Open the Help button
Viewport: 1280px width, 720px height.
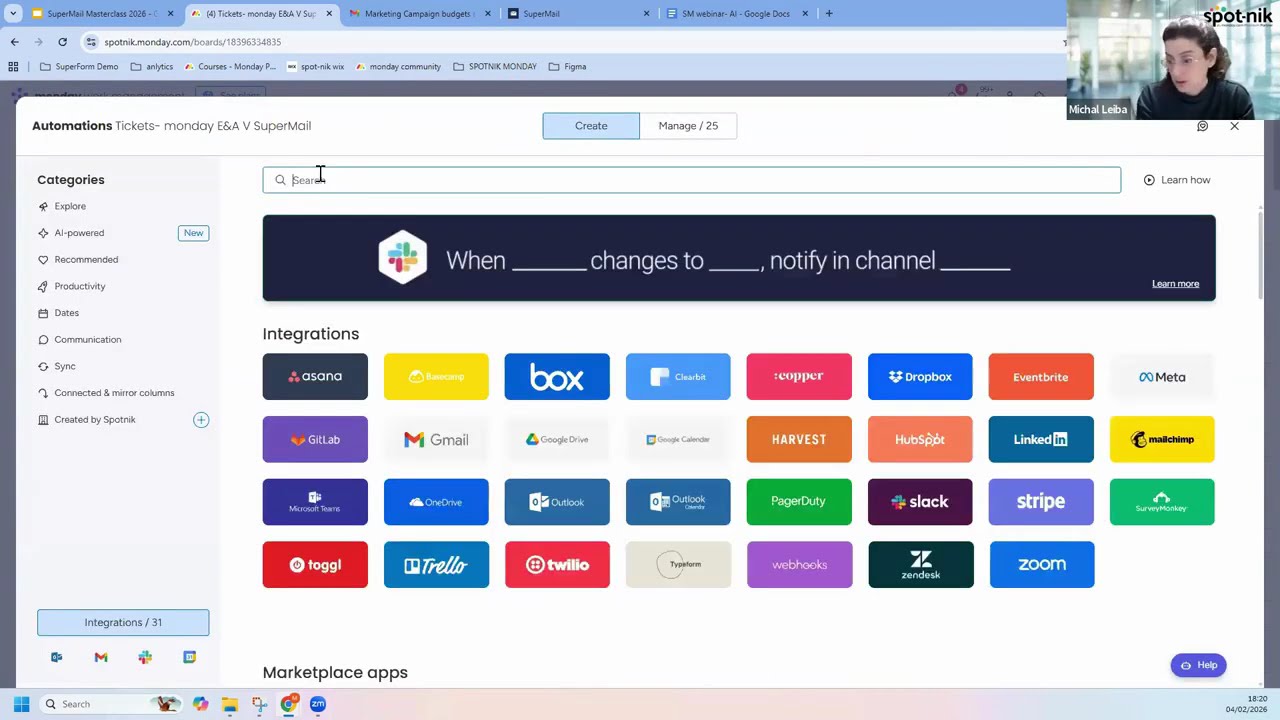point(1198,665)
